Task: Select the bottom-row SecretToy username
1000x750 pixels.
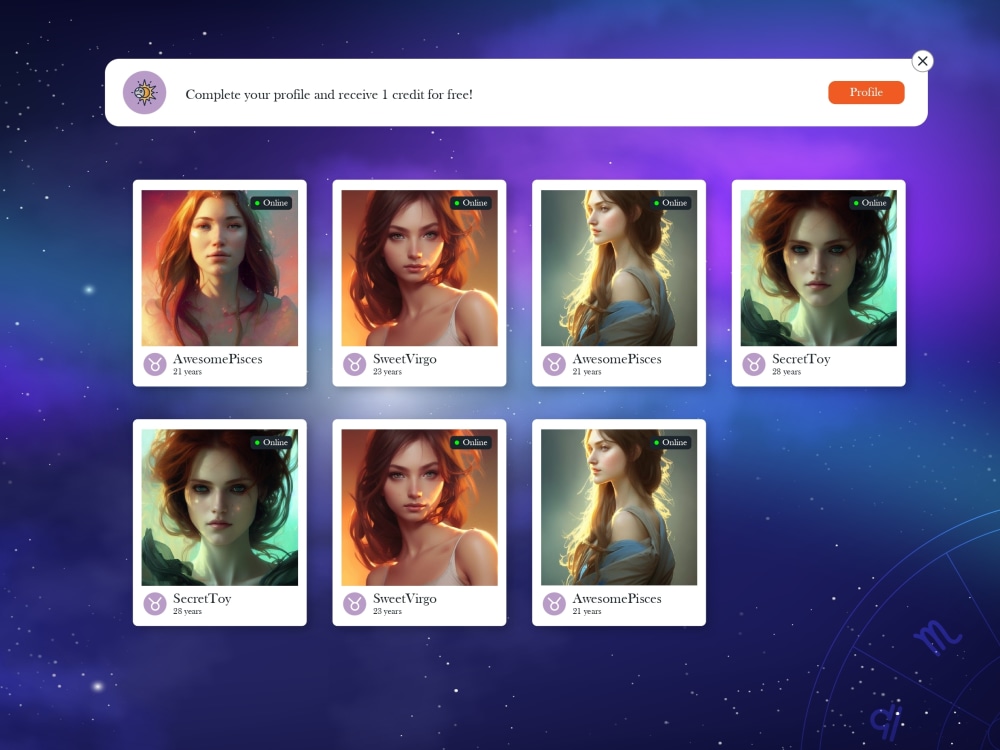Action: coord(202,599)
